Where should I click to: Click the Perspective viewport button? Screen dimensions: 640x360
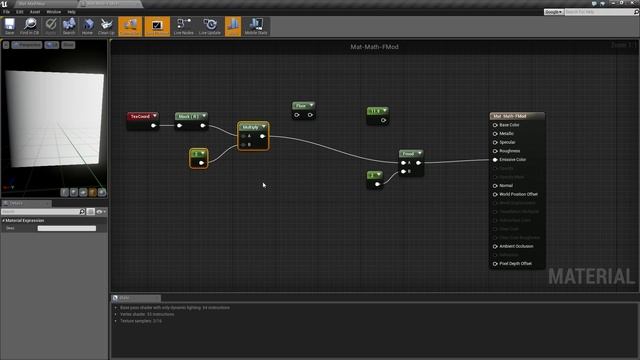(x=27, y=45)
